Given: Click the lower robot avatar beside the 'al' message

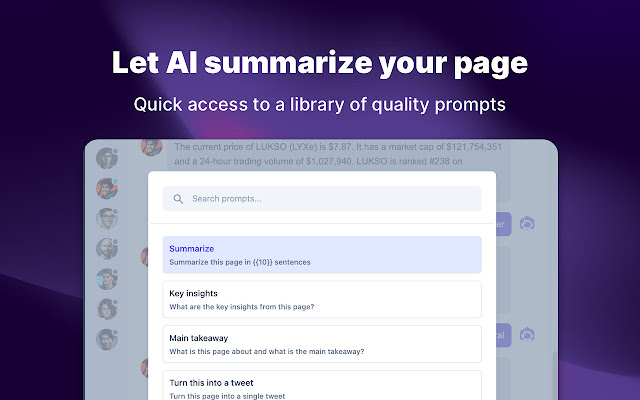Looking at the screenshot, I should (x=527, y=335).
